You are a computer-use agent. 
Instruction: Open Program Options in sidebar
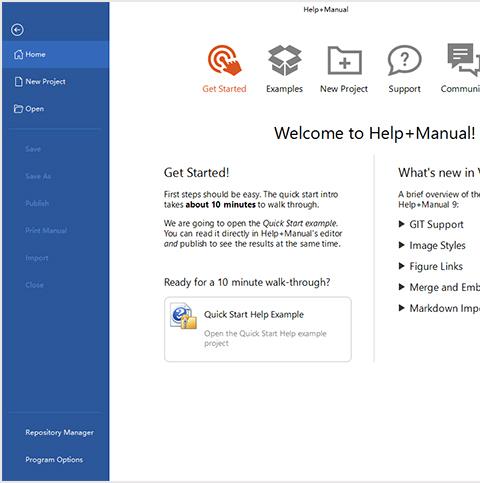click(54, 459)
